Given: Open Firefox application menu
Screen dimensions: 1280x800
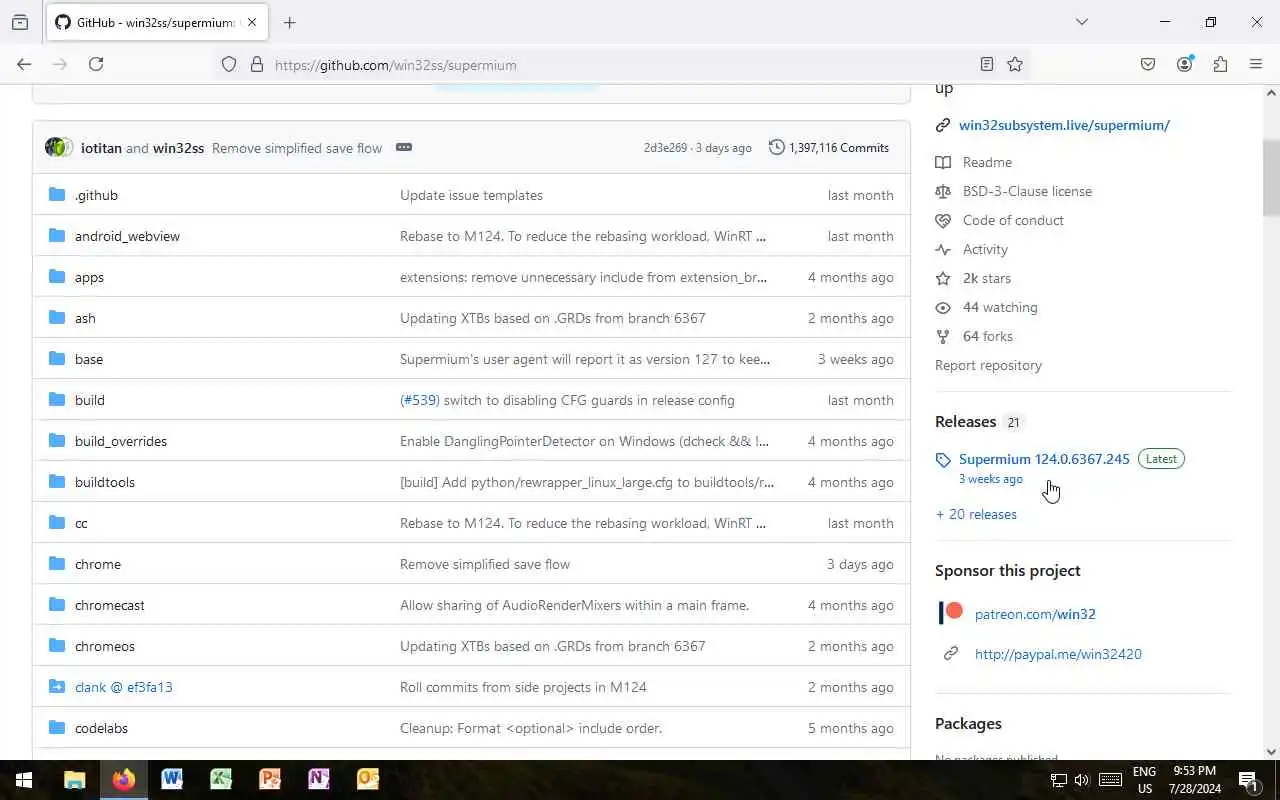Looking at the screenshot, I should pyautogui.click(x=1256, y=64).
